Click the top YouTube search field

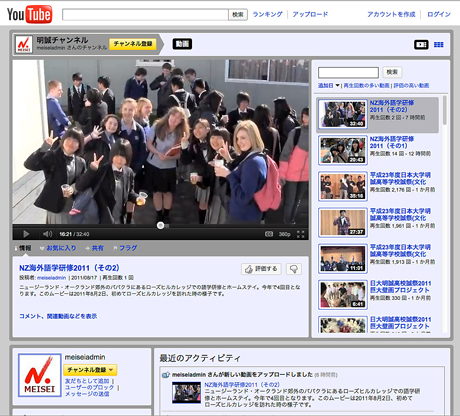pos(145,15)
